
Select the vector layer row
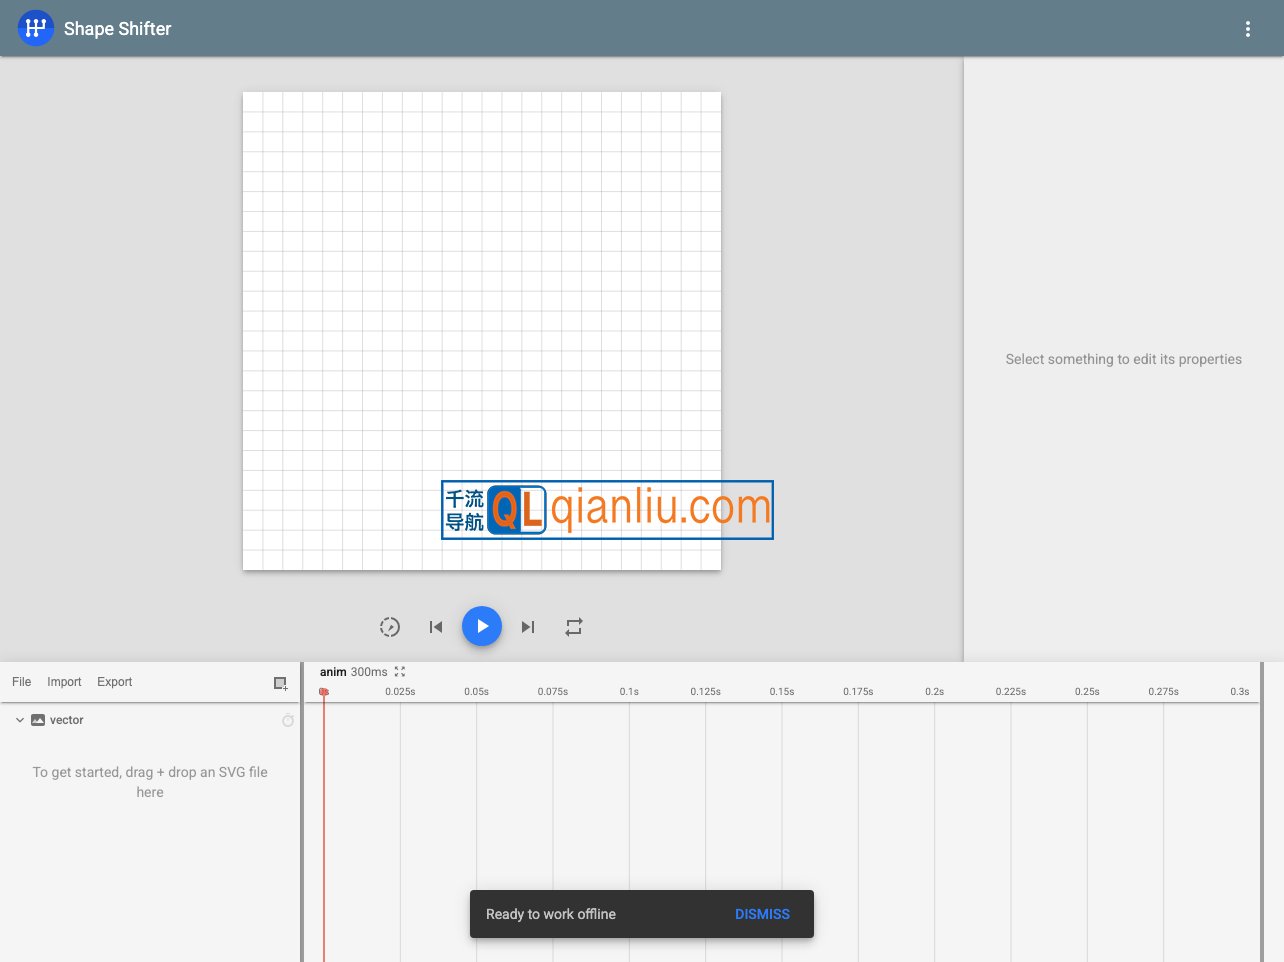150,720
